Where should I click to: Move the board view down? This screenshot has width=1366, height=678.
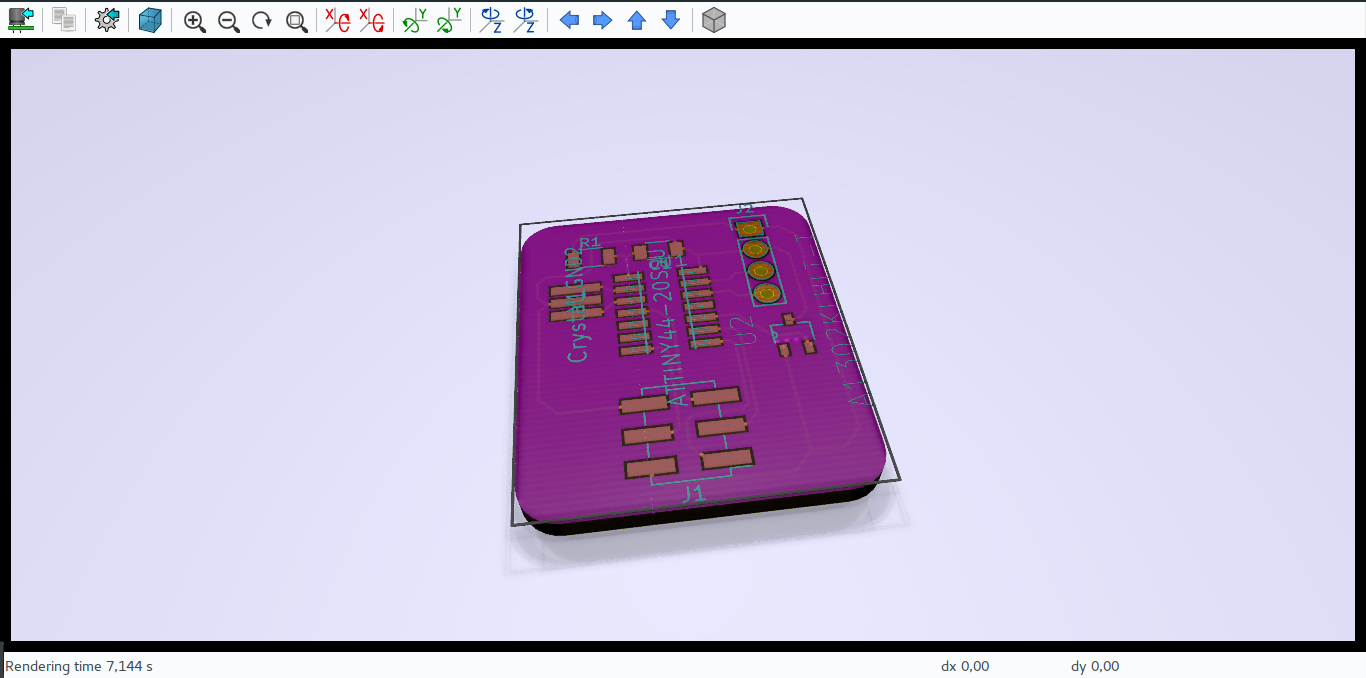669,18
